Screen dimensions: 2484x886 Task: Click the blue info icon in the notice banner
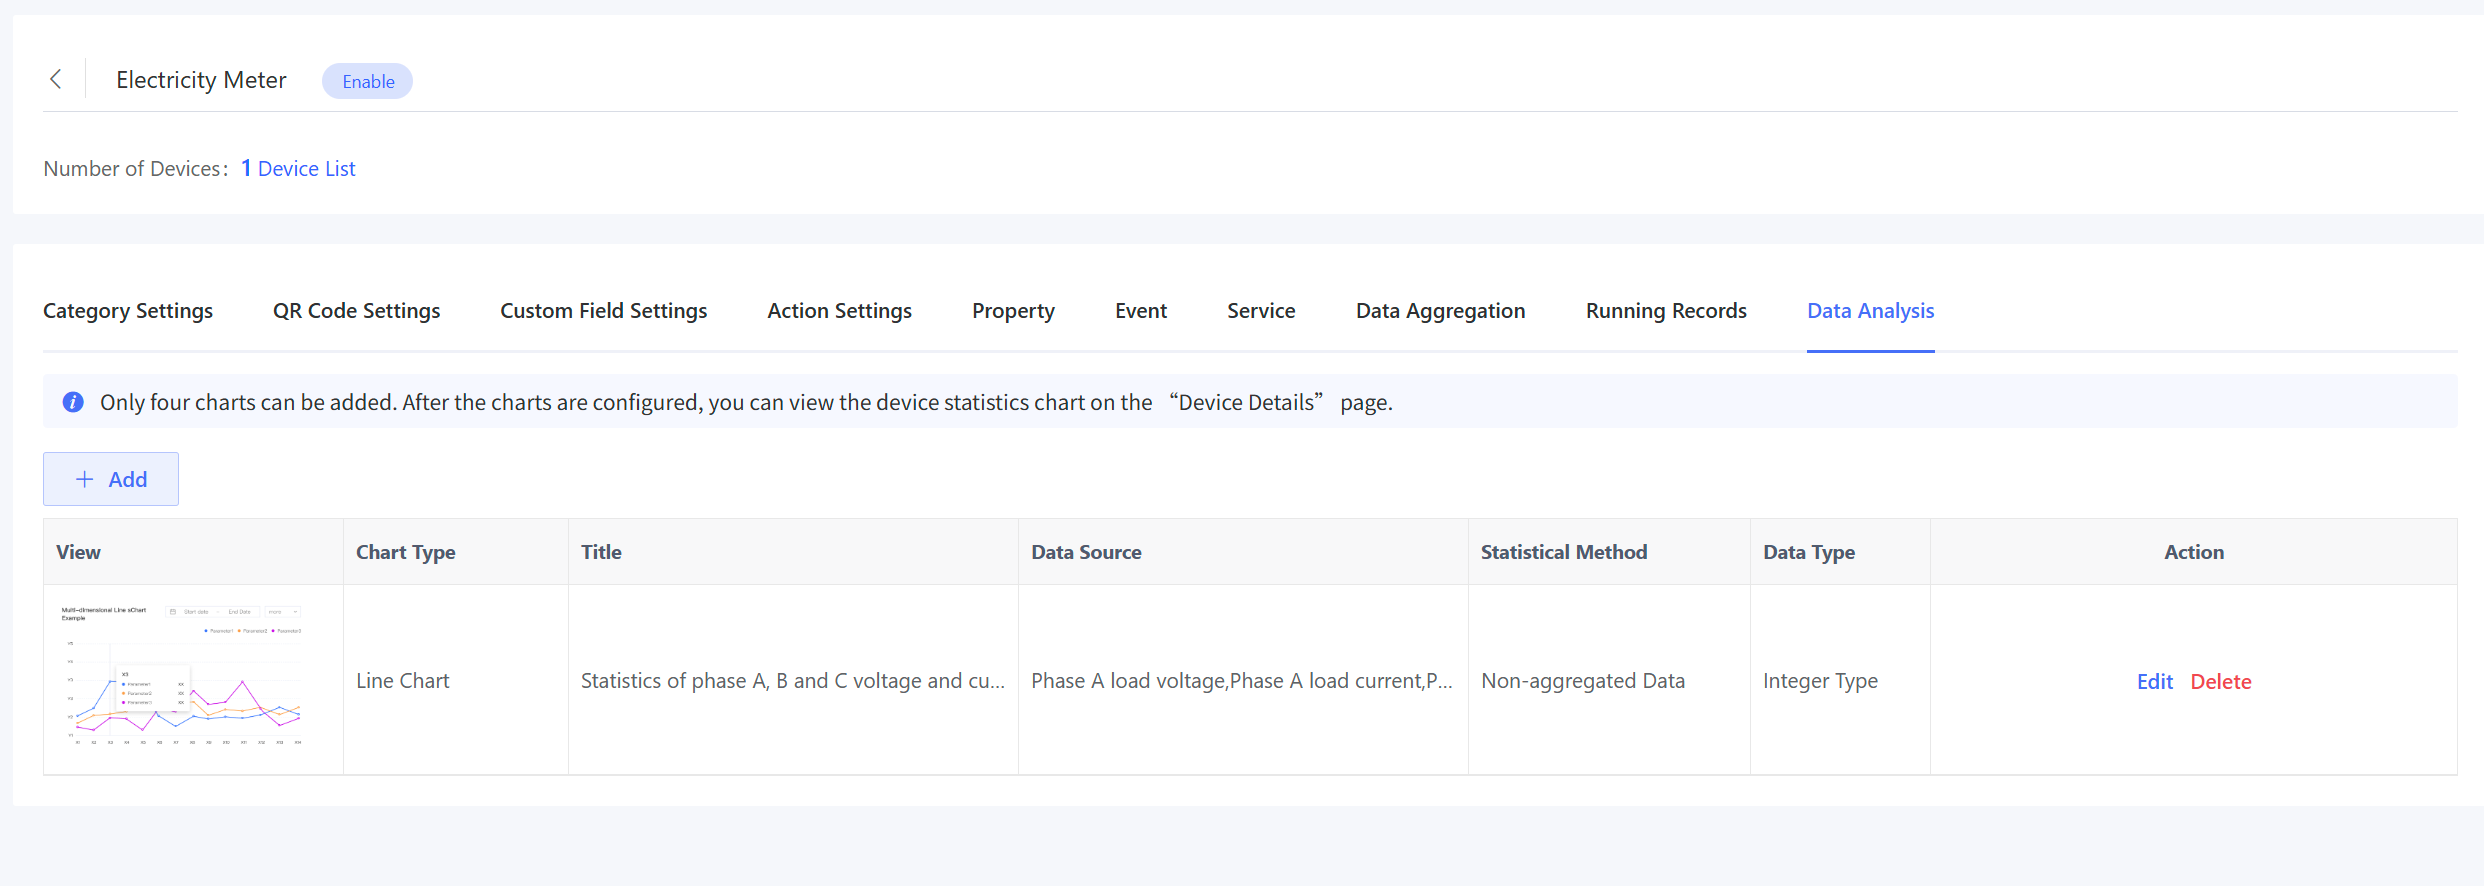point(73,402)
